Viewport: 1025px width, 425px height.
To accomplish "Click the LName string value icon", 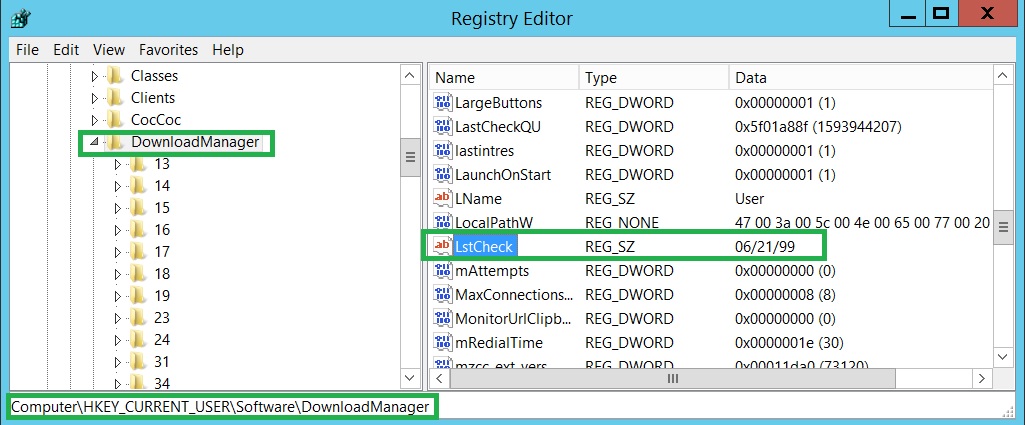I will click(443, 198).
